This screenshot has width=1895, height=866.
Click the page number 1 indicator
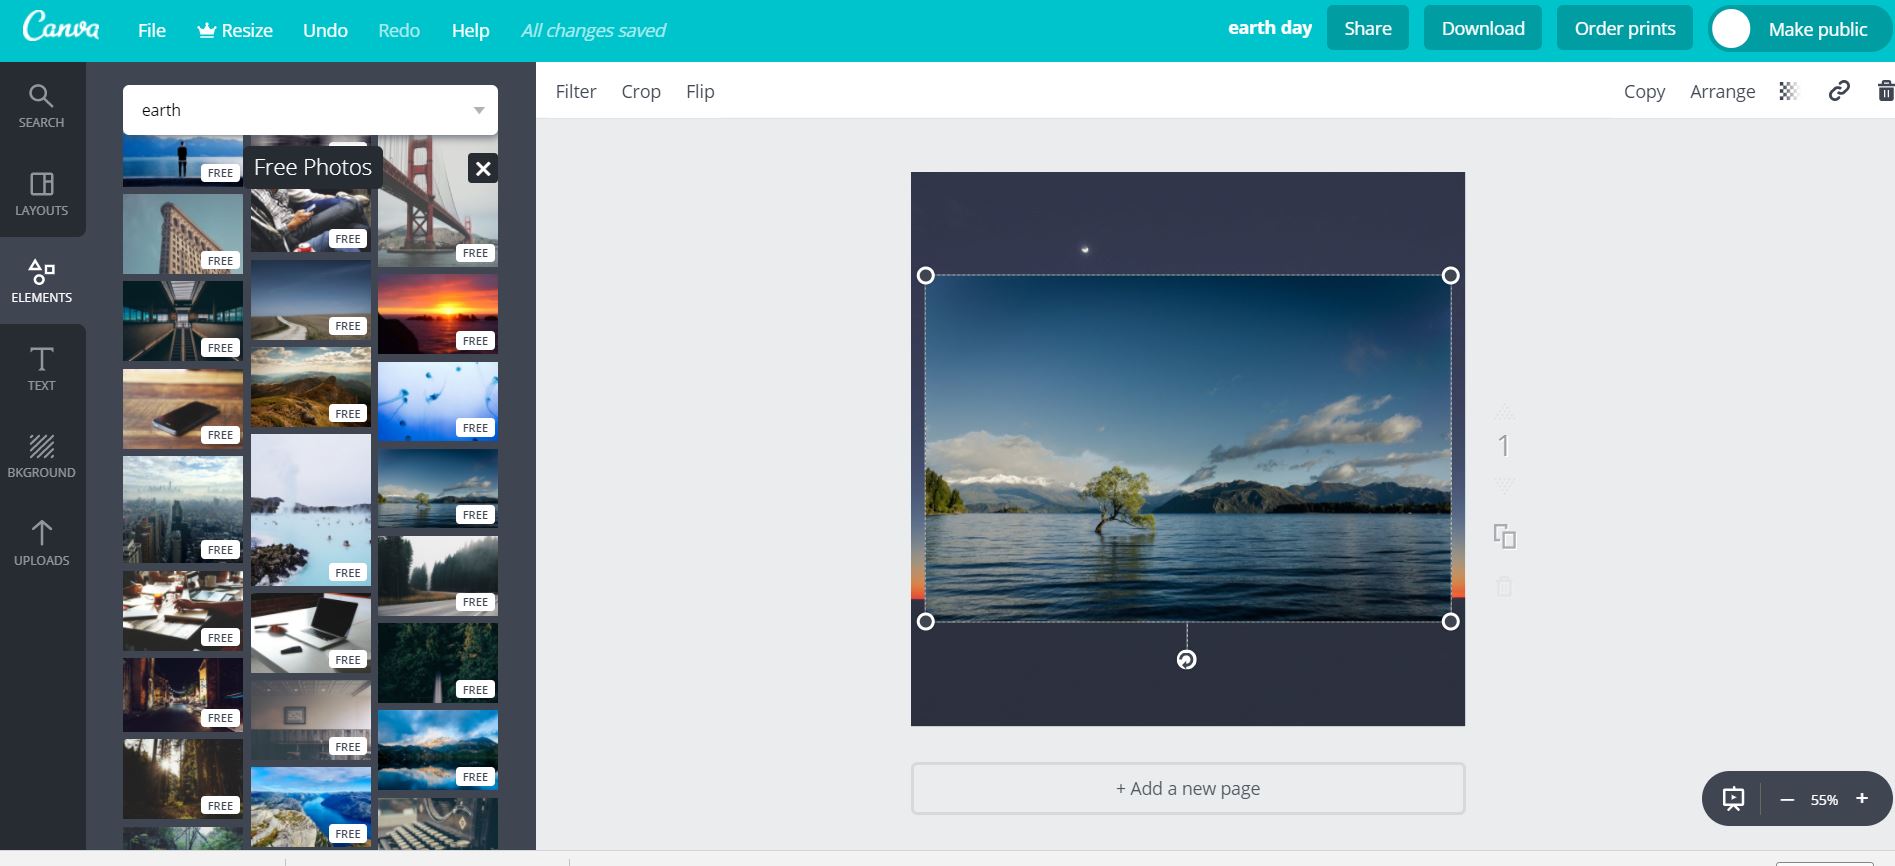point(1503,446)
